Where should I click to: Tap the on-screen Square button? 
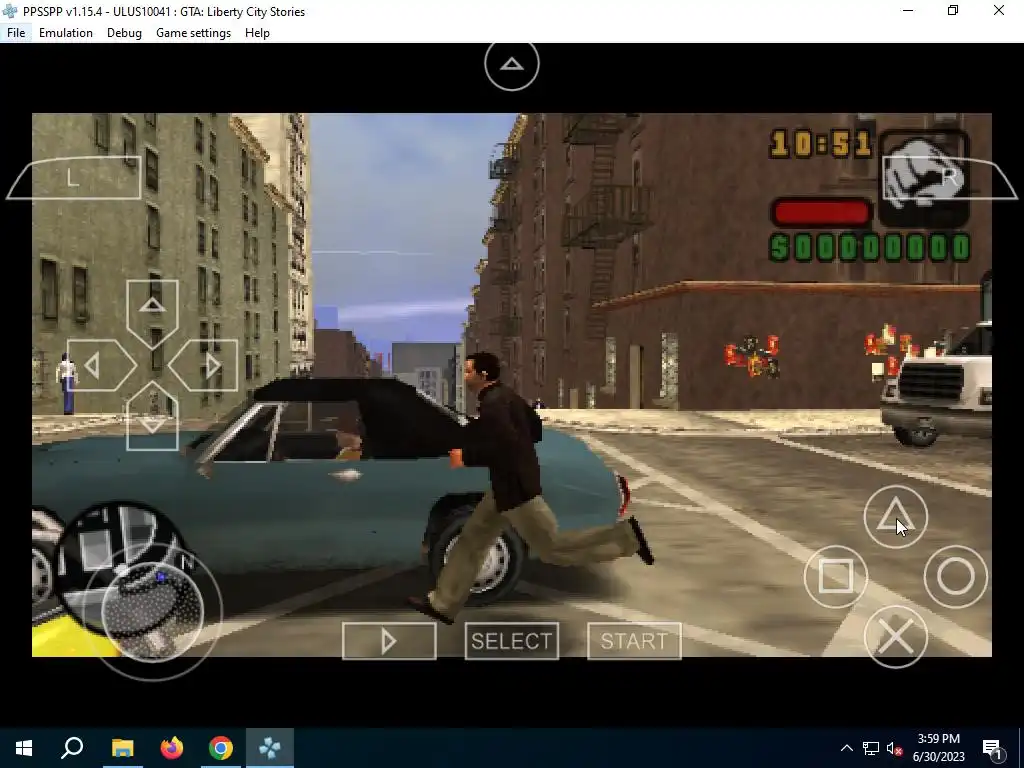835,577
